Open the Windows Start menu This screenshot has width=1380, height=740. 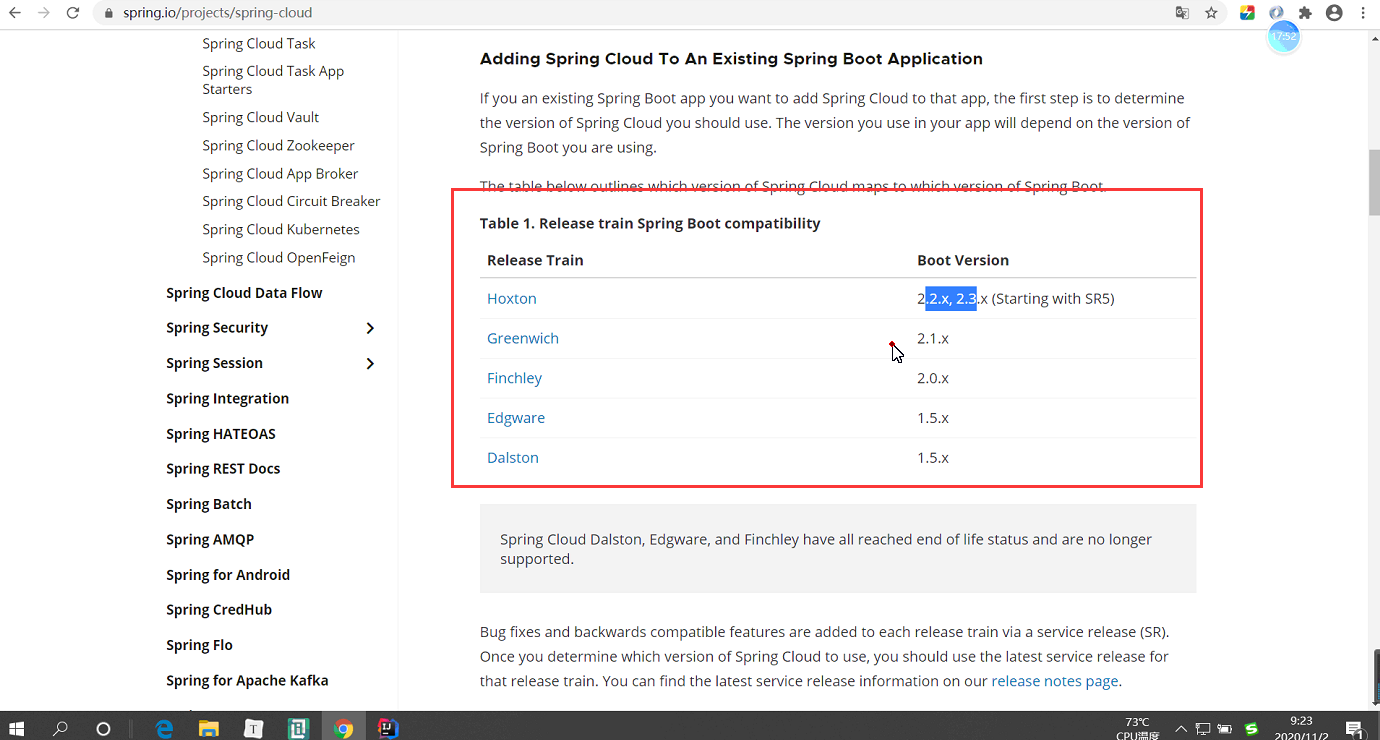(17, 728)
